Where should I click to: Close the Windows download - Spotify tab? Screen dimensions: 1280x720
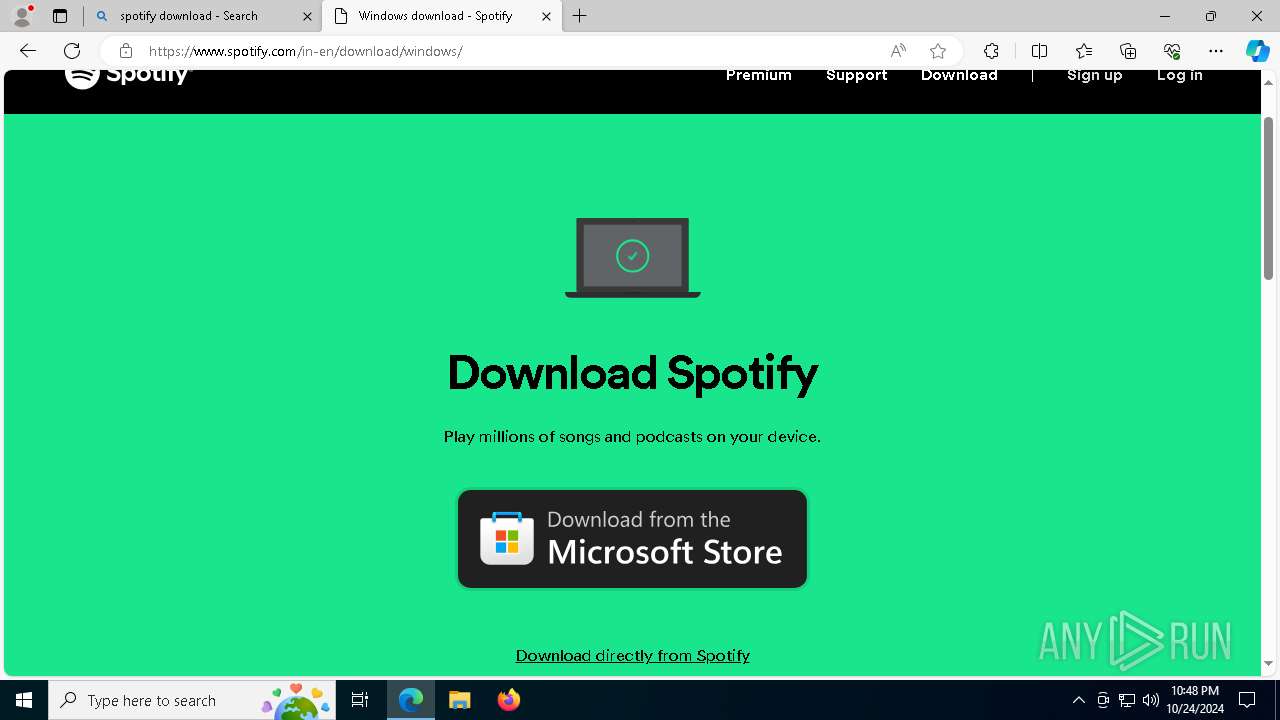tap(546, 16)
